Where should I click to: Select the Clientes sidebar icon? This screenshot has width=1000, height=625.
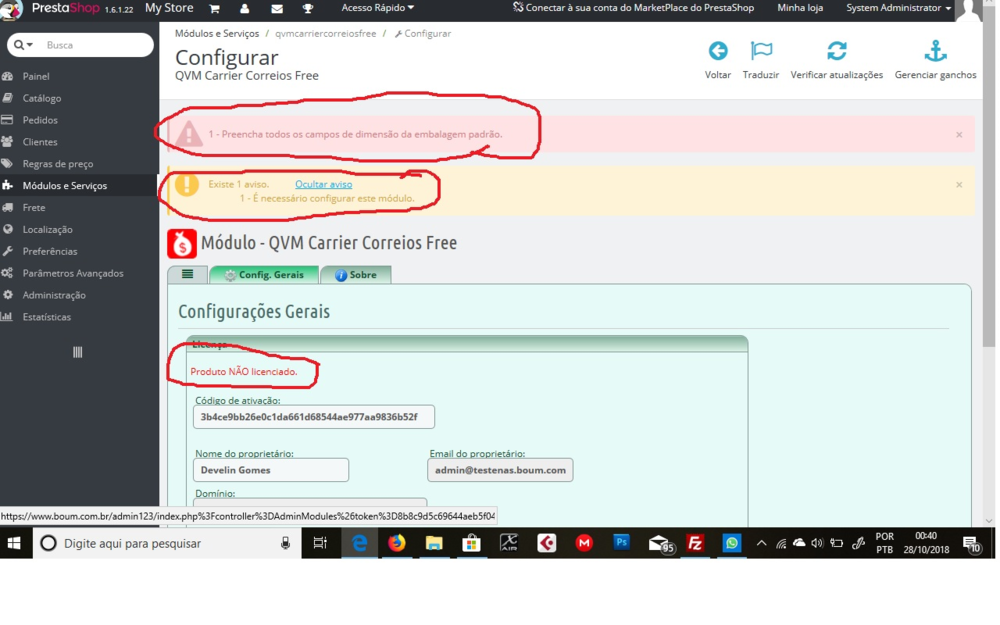(12, 141)
